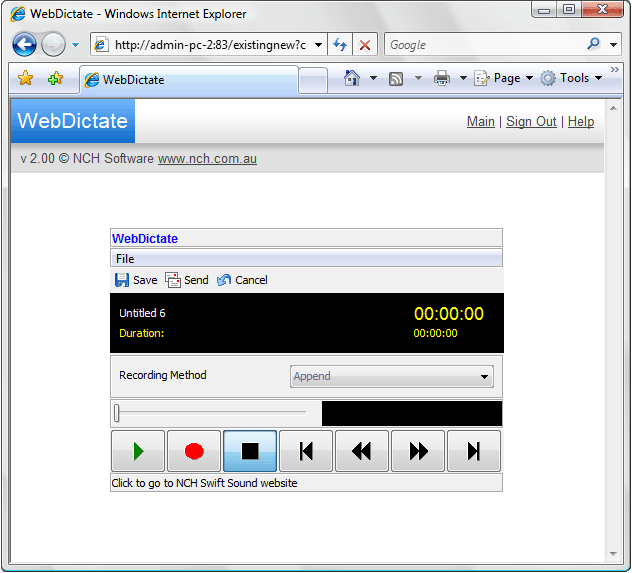
Task: Jump to start of dictation
Action: (x=306, y=451)
